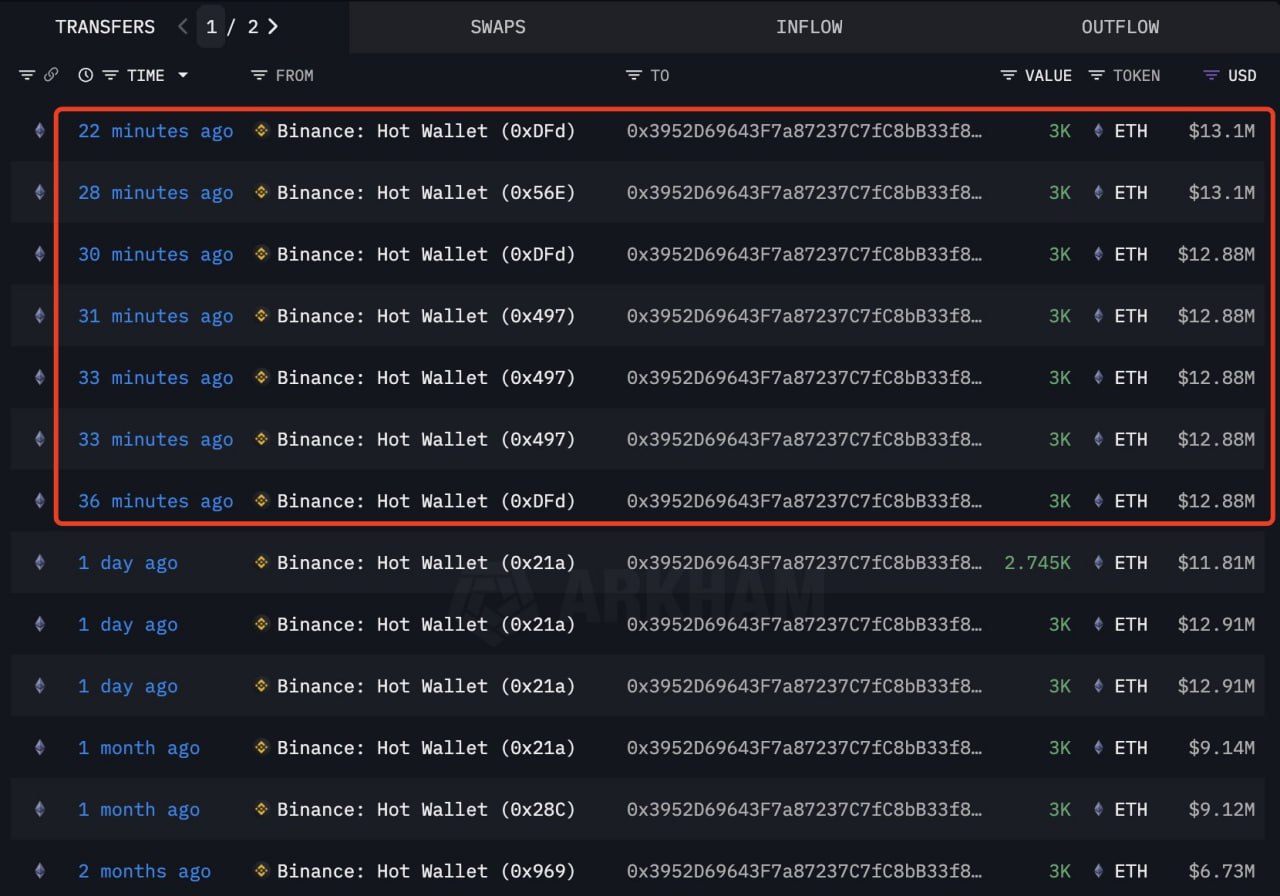Go to next transfers page chevron
The height and width of the screenshot is (896, 1280).
click(273, 27)
